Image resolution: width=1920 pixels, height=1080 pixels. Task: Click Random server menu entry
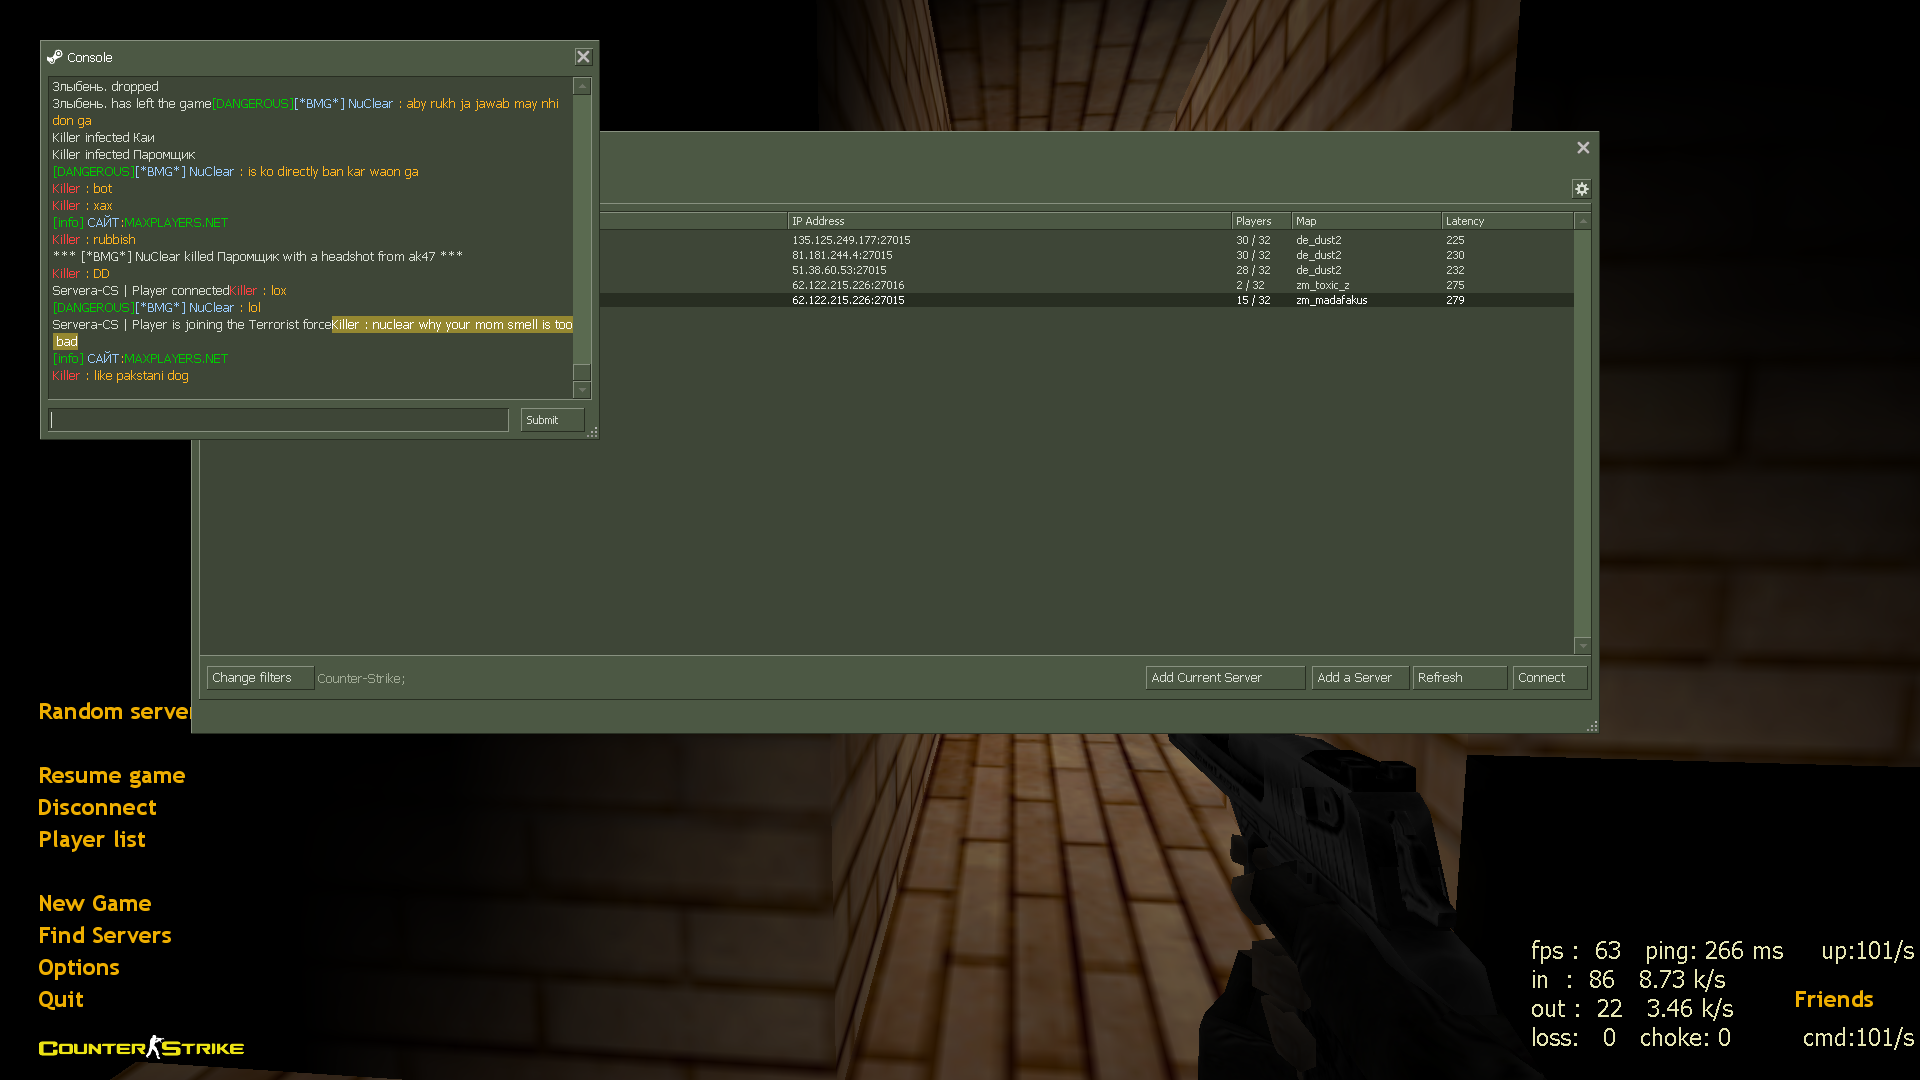tap(114, 712)
